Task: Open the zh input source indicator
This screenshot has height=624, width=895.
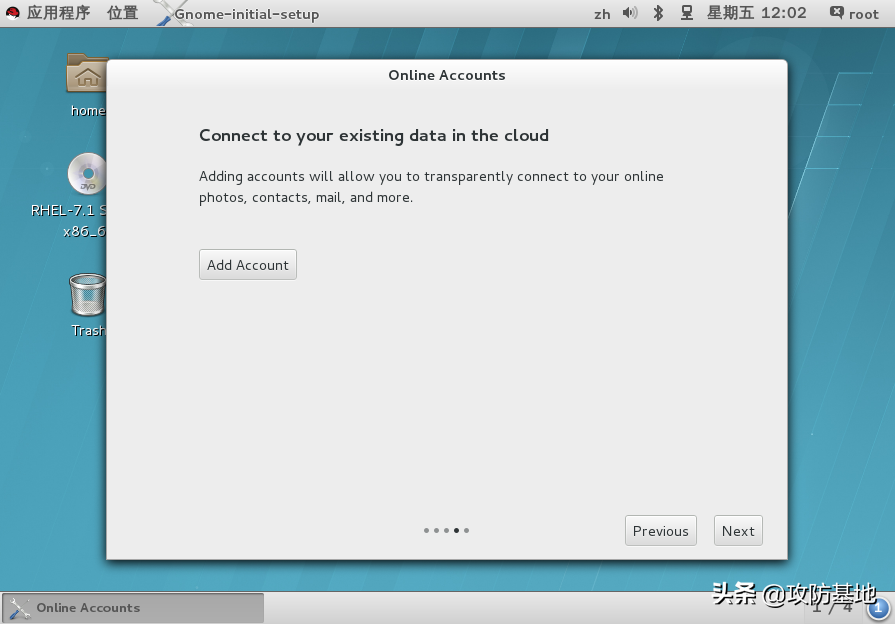Action: click(602, 14)
